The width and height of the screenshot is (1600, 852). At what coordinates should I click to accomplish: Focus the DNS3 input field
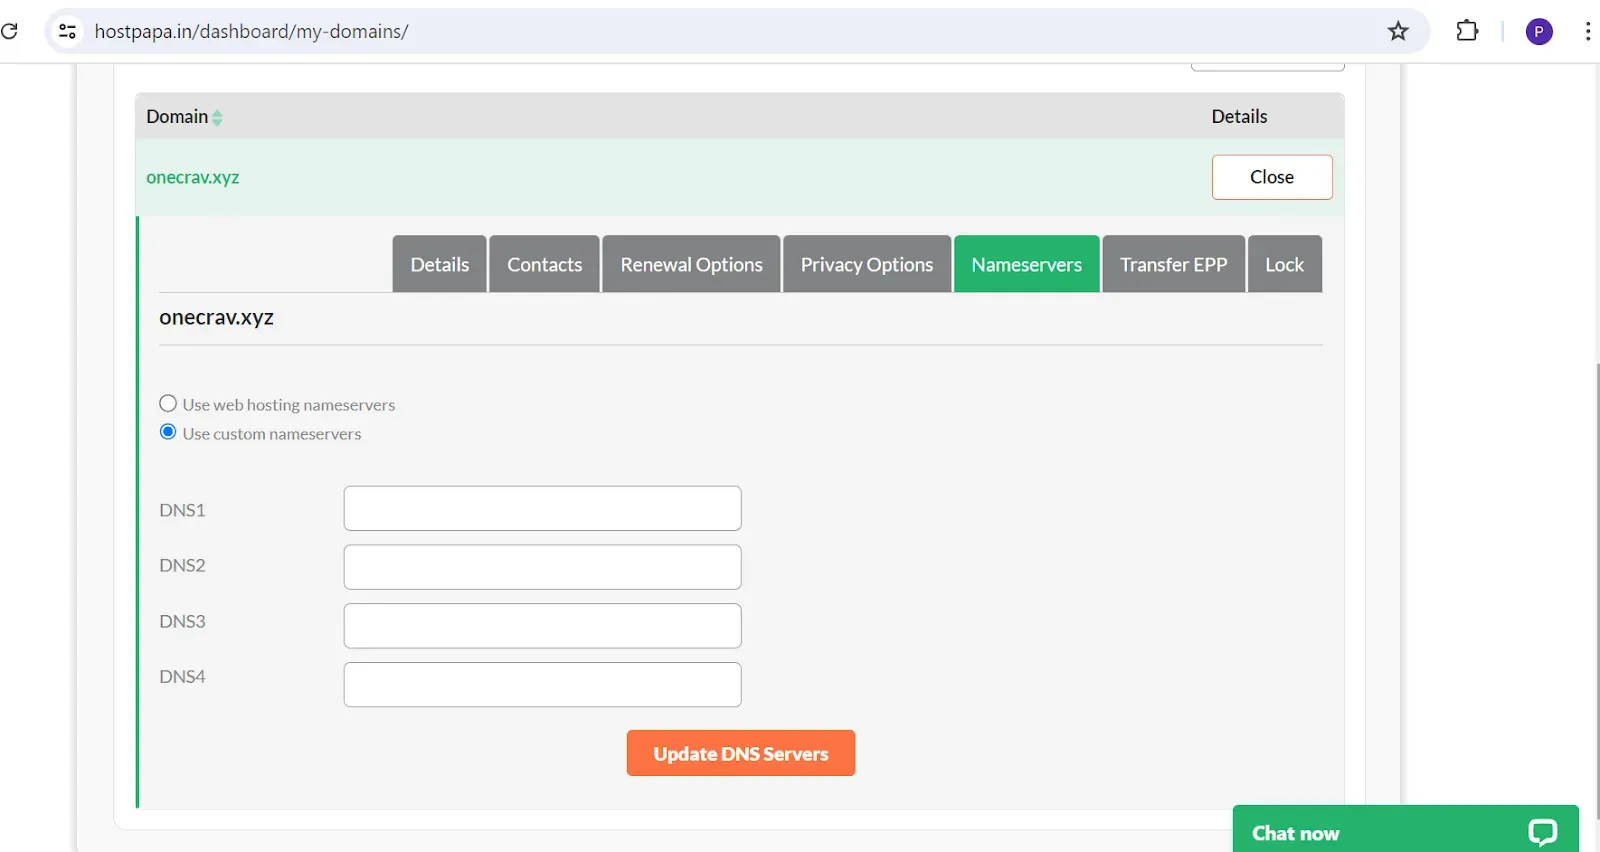point(543,626)
